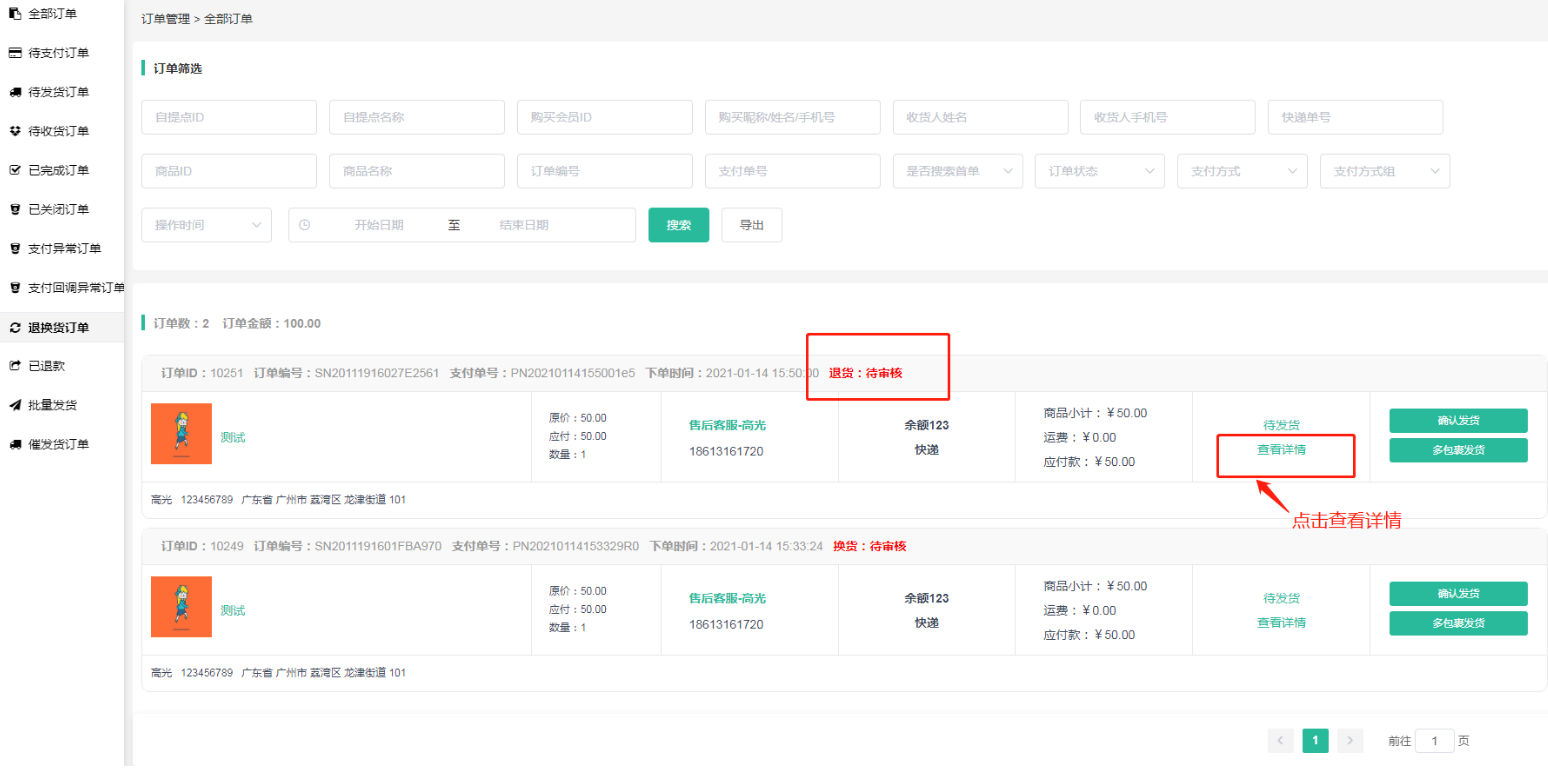
Task: Click the 待发货订单 truck icon
Action: (x=15, y=92)
